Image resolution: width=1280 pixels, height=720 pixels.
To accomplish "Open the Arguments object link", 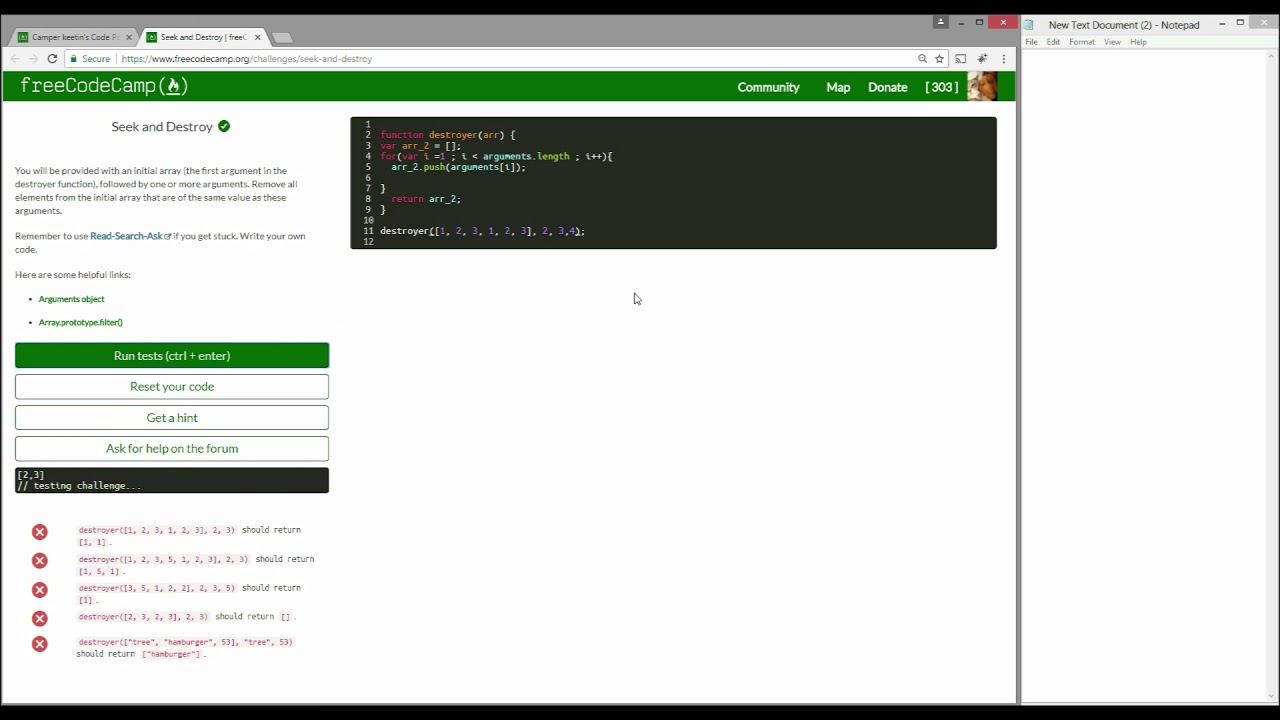I will [x=71, y=299].
